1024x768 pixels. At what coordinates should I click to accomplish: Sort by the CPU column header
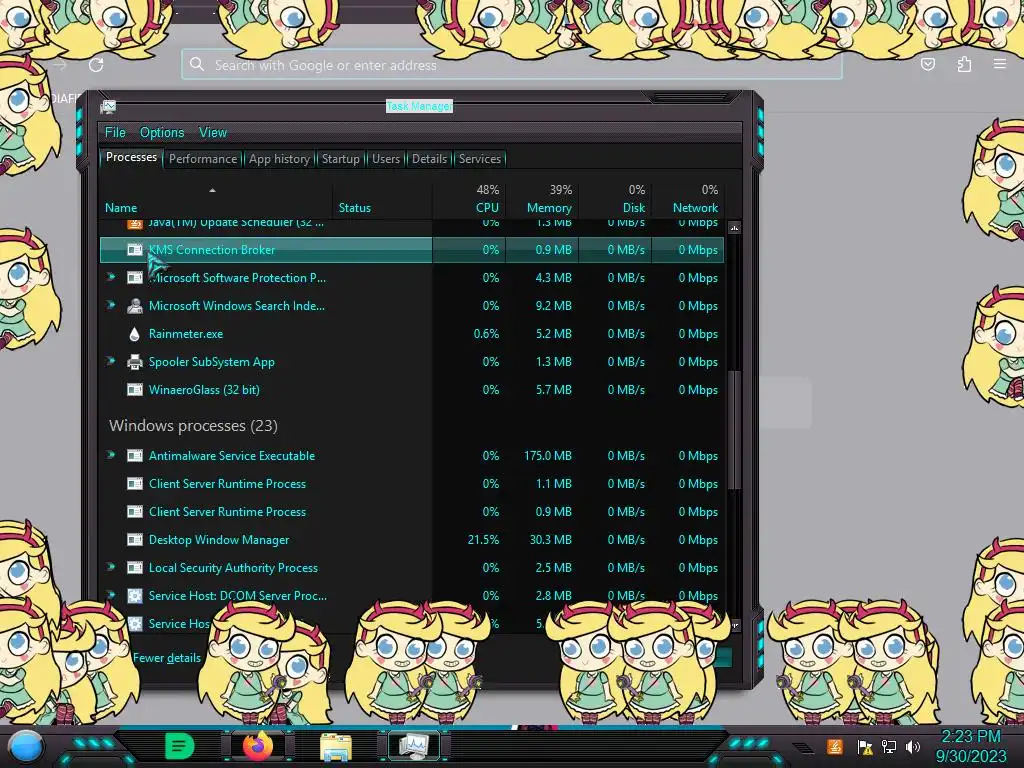(x=469, y=200)
